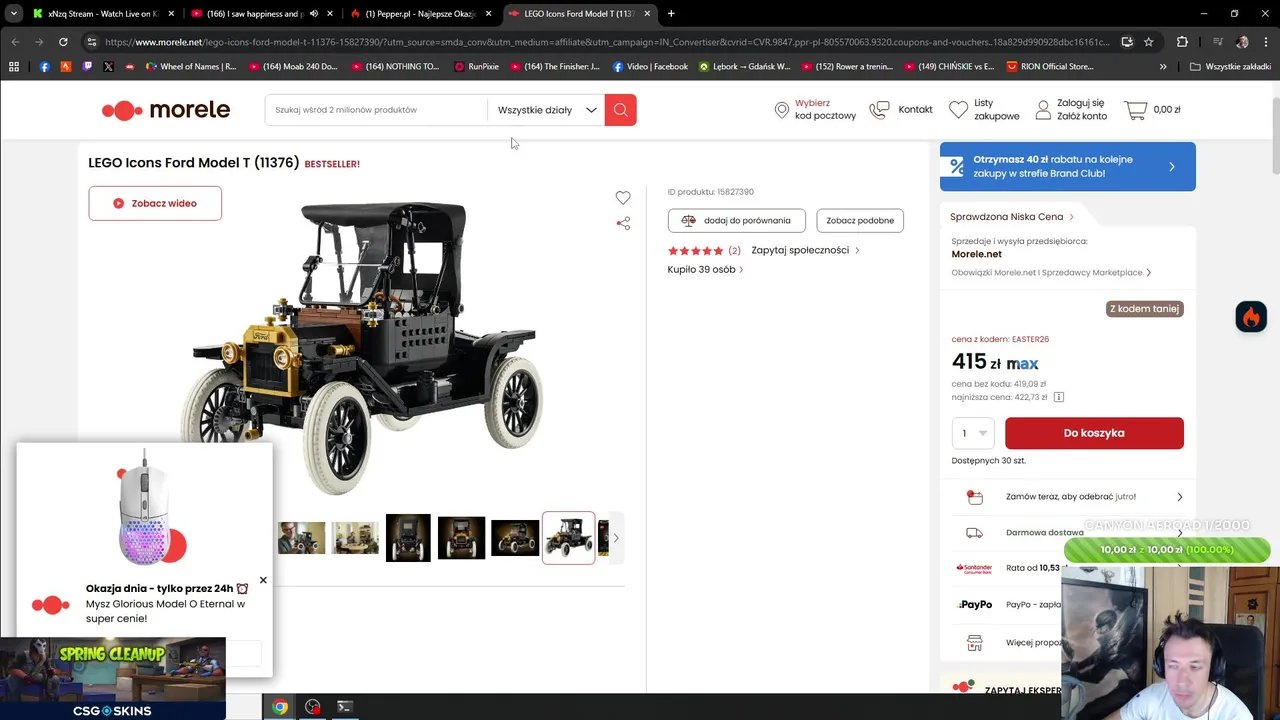Open the postal code location picker

click(x=816, y=110)
